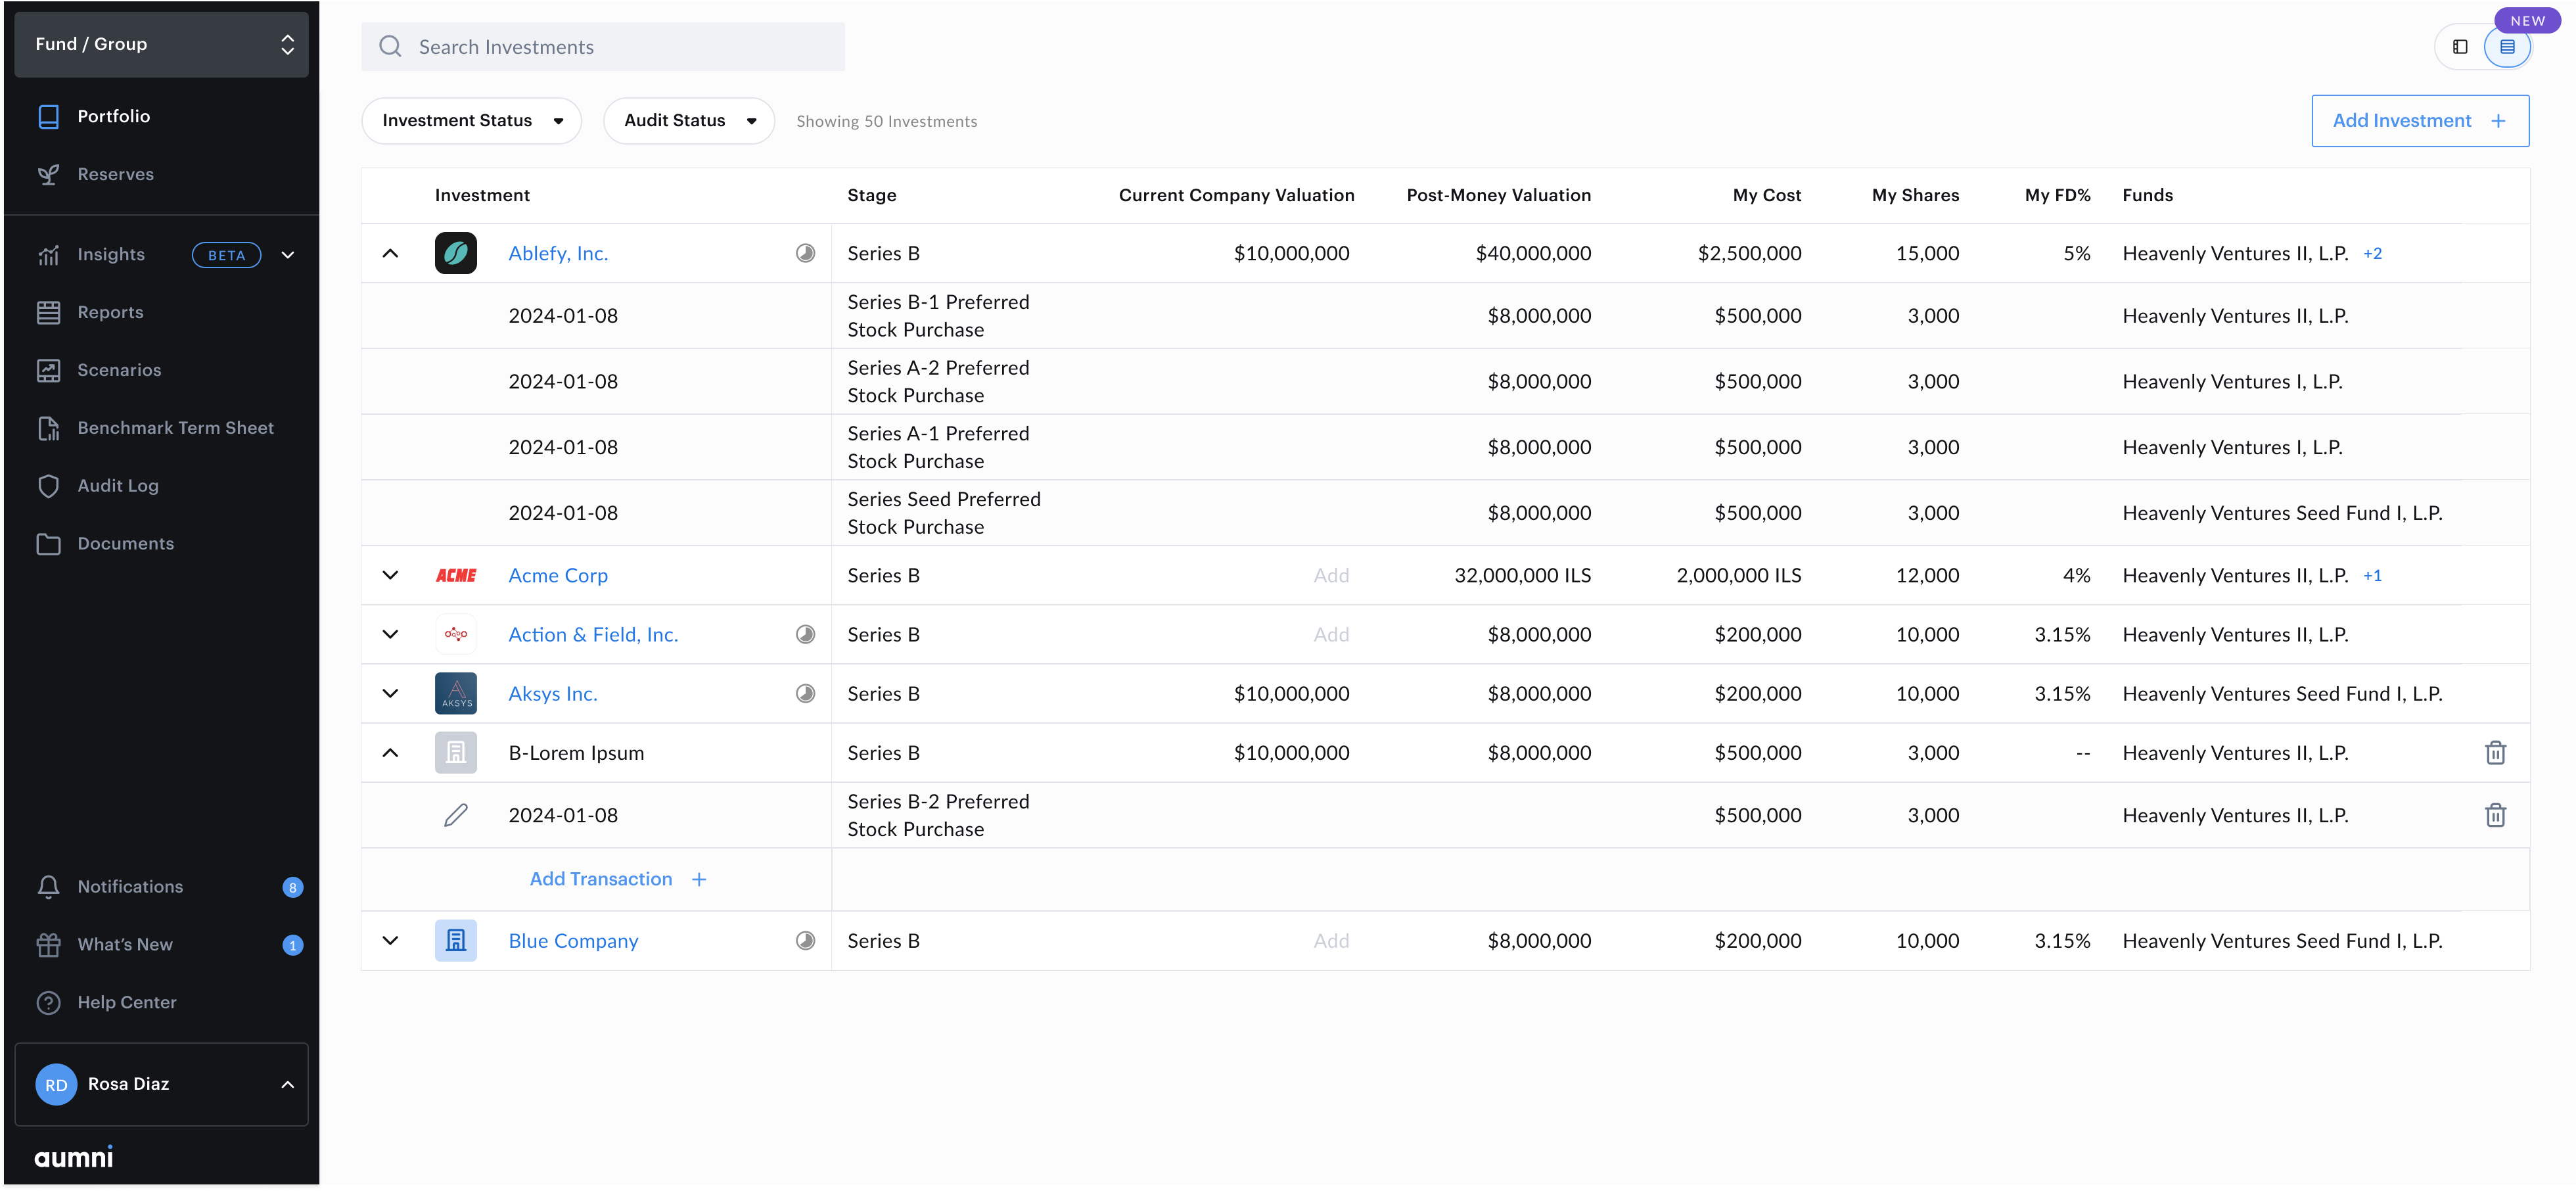Open the Fund / Group selector
The width and height of the screenshot is (2576, 1191).
tap(161, 44)
